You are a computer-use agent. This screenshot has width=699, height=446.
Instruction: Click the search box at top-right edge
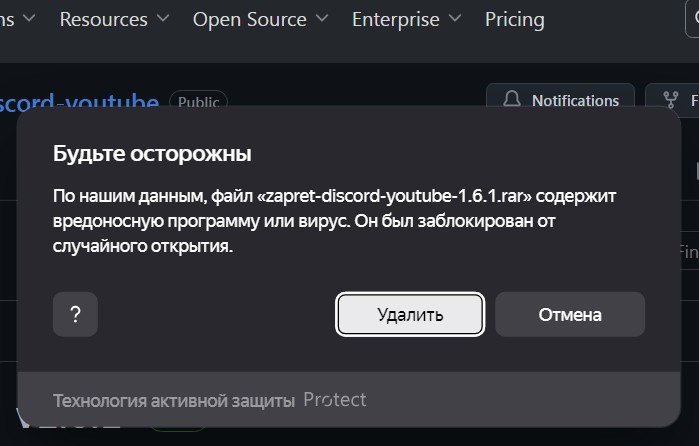coord(692,18)
